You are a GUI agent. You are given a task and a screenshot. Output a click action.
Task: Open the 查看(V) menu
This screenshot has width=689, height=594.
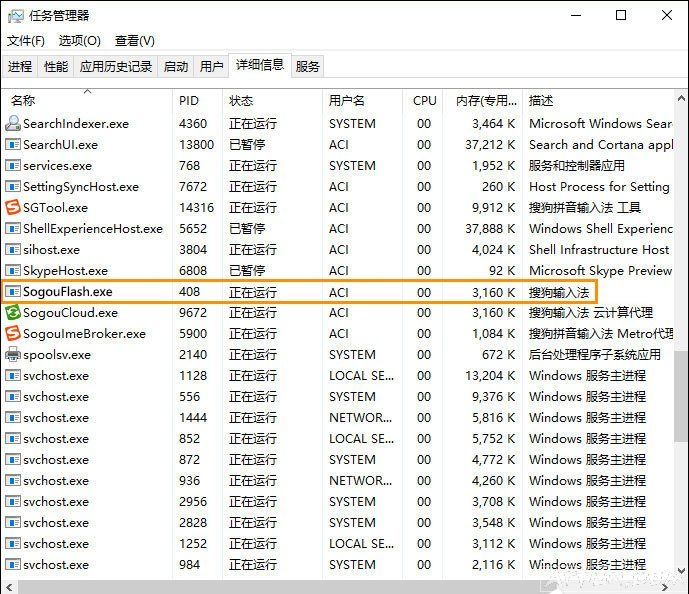coord(135,41)
